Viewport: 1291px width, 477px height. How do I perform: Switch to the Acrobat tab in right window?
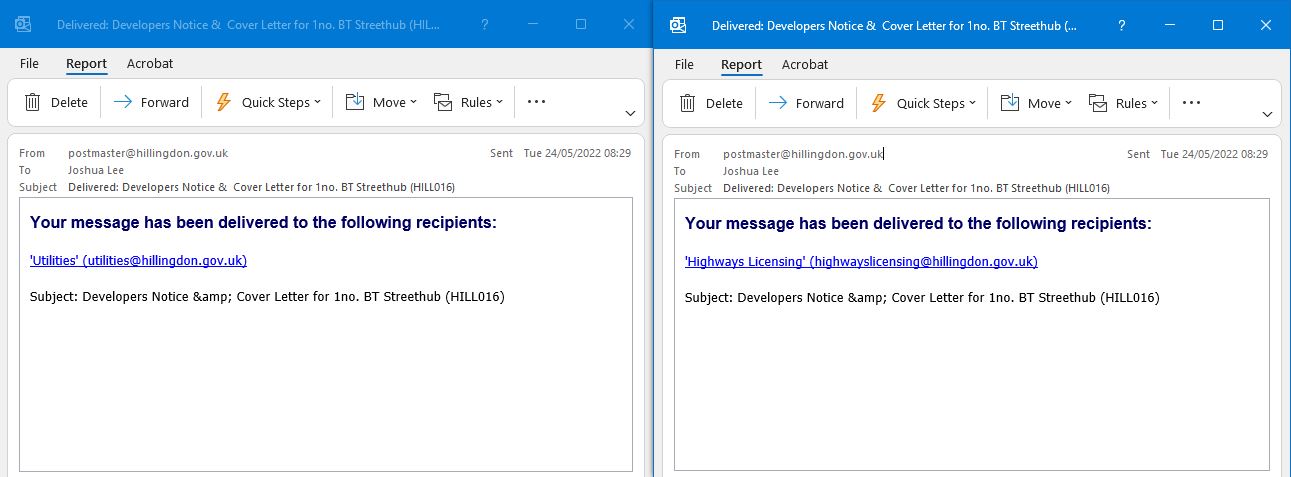point(804,64)
